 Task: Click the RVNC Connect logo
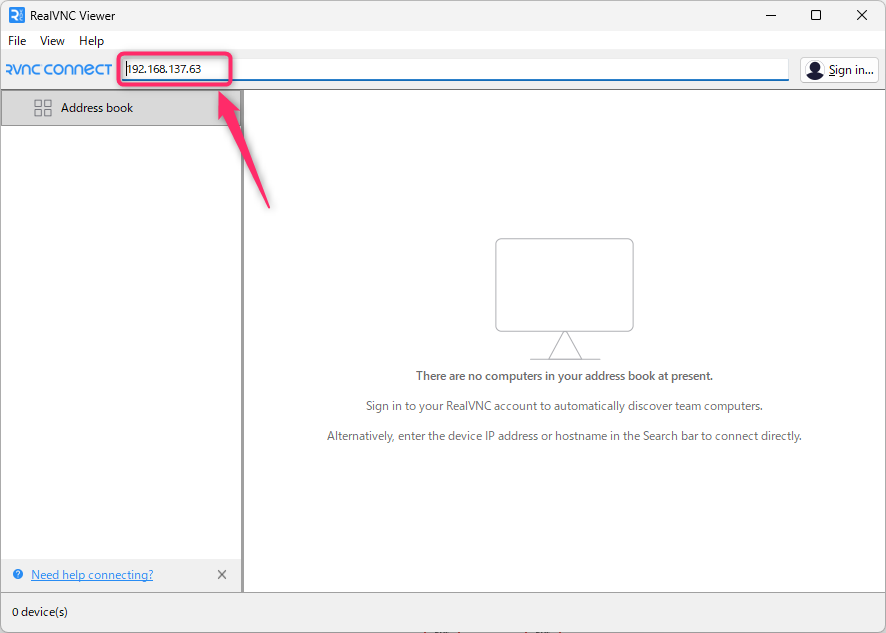[x=58, y=70]
